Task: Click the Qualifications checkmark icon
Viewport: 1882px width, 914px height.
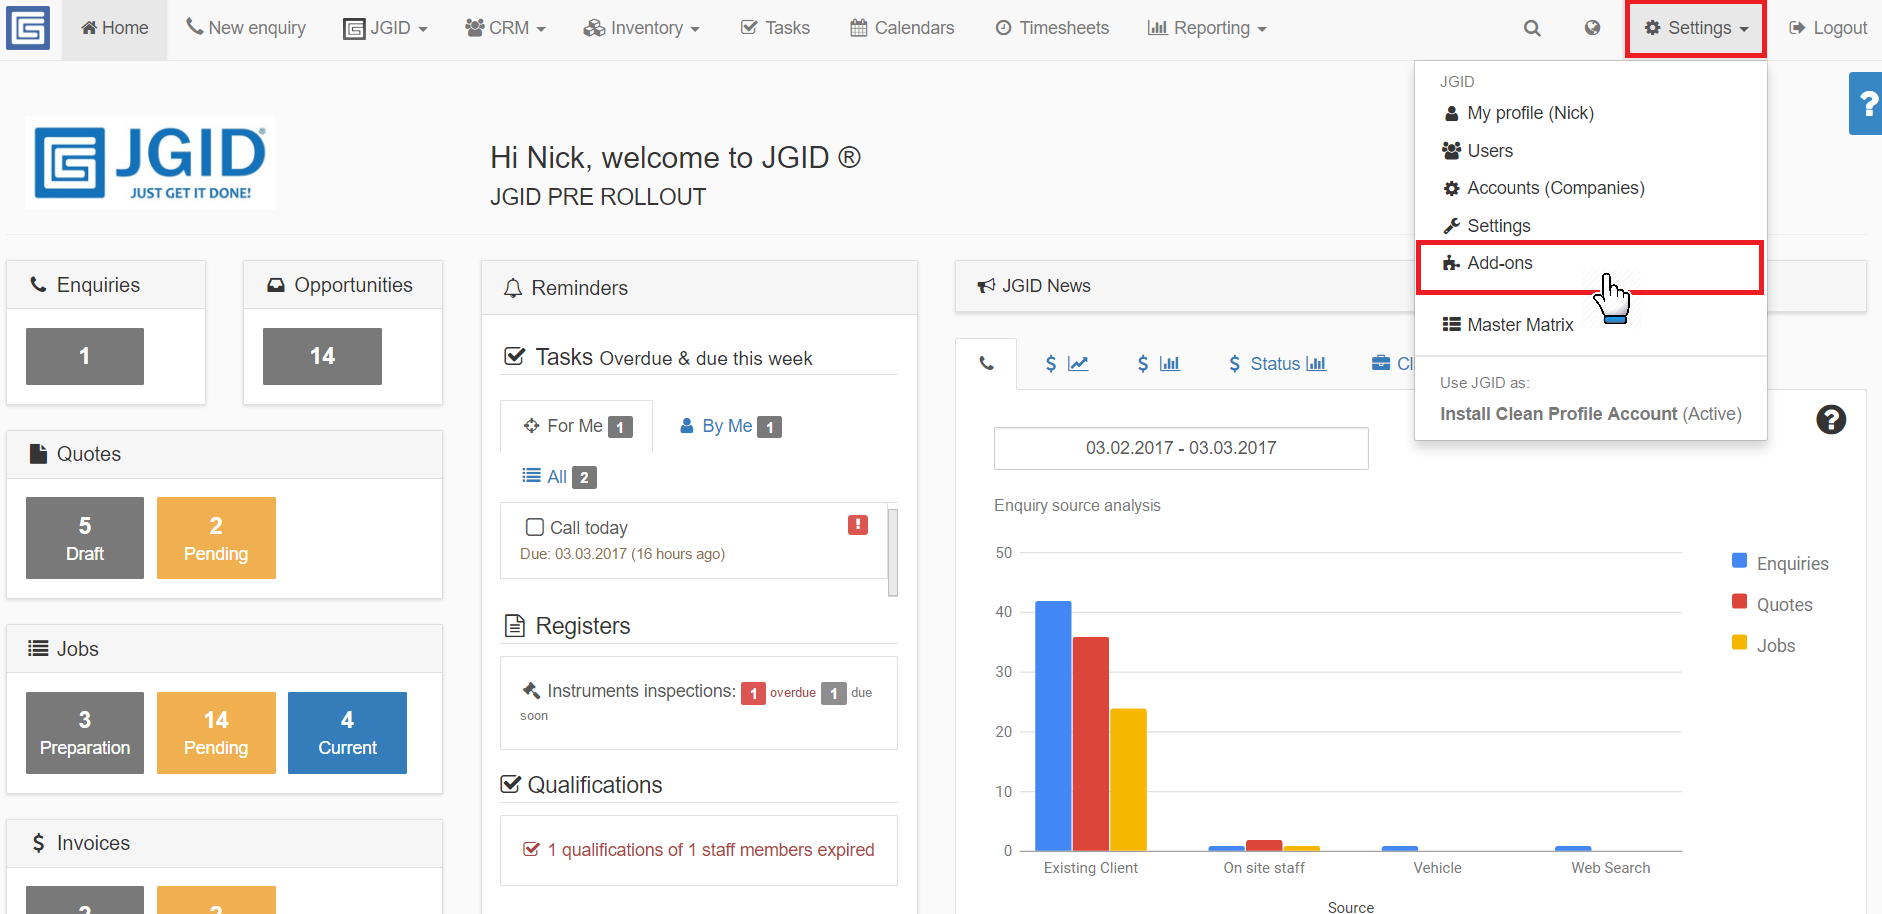Action: (x=510, y=785)
